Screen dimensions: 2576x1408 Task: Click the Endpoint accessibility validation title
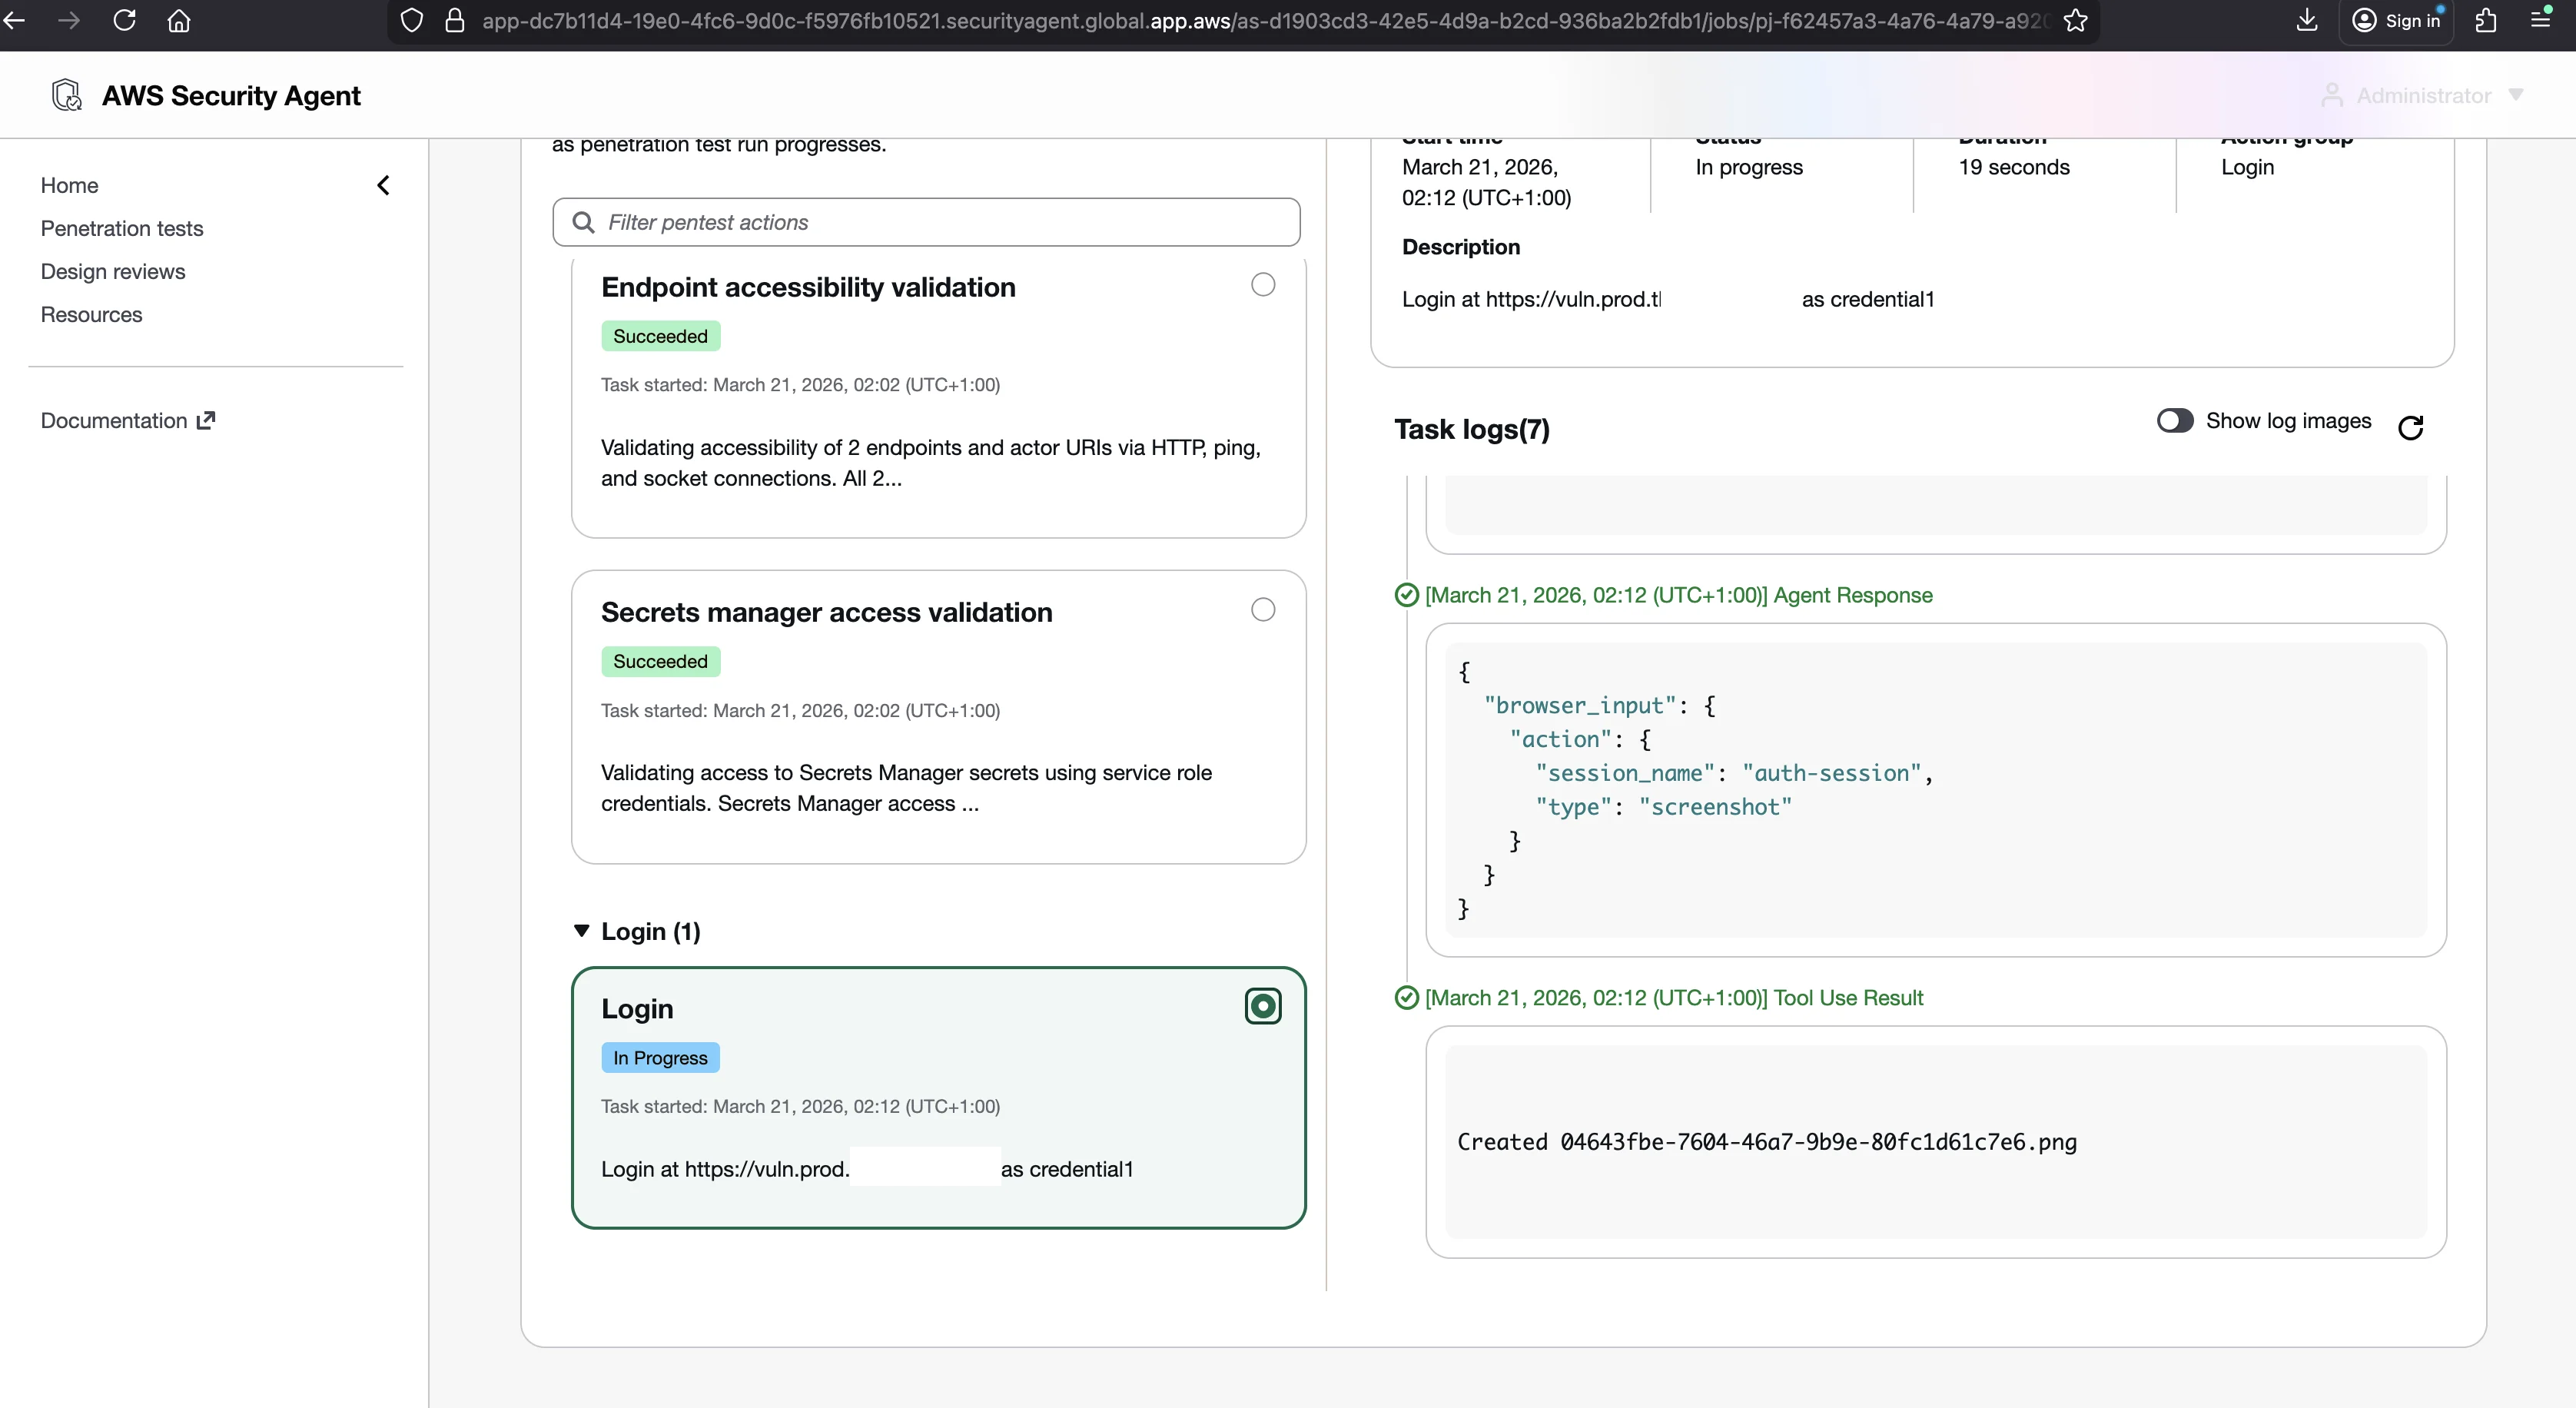click(808, 287)
